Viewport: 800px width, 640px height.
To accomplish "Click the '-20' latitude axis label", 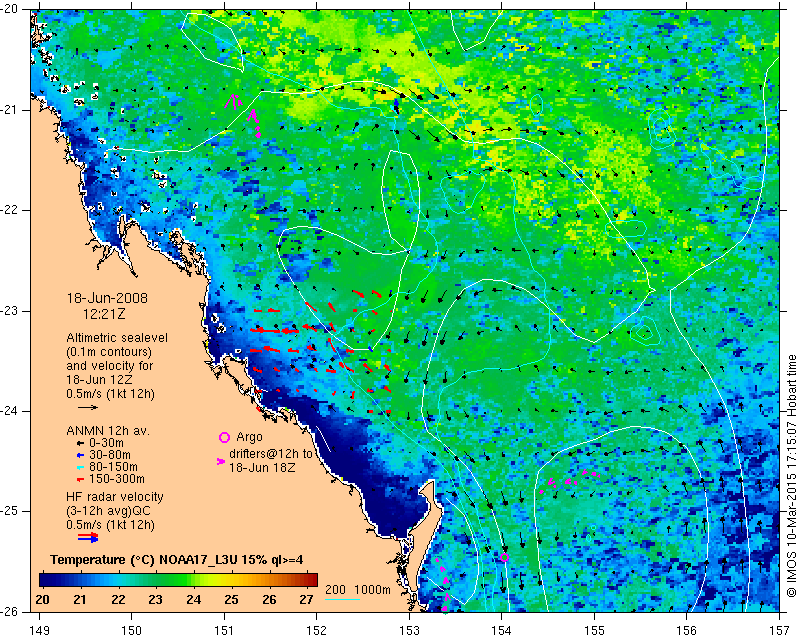I will [10, 9].
